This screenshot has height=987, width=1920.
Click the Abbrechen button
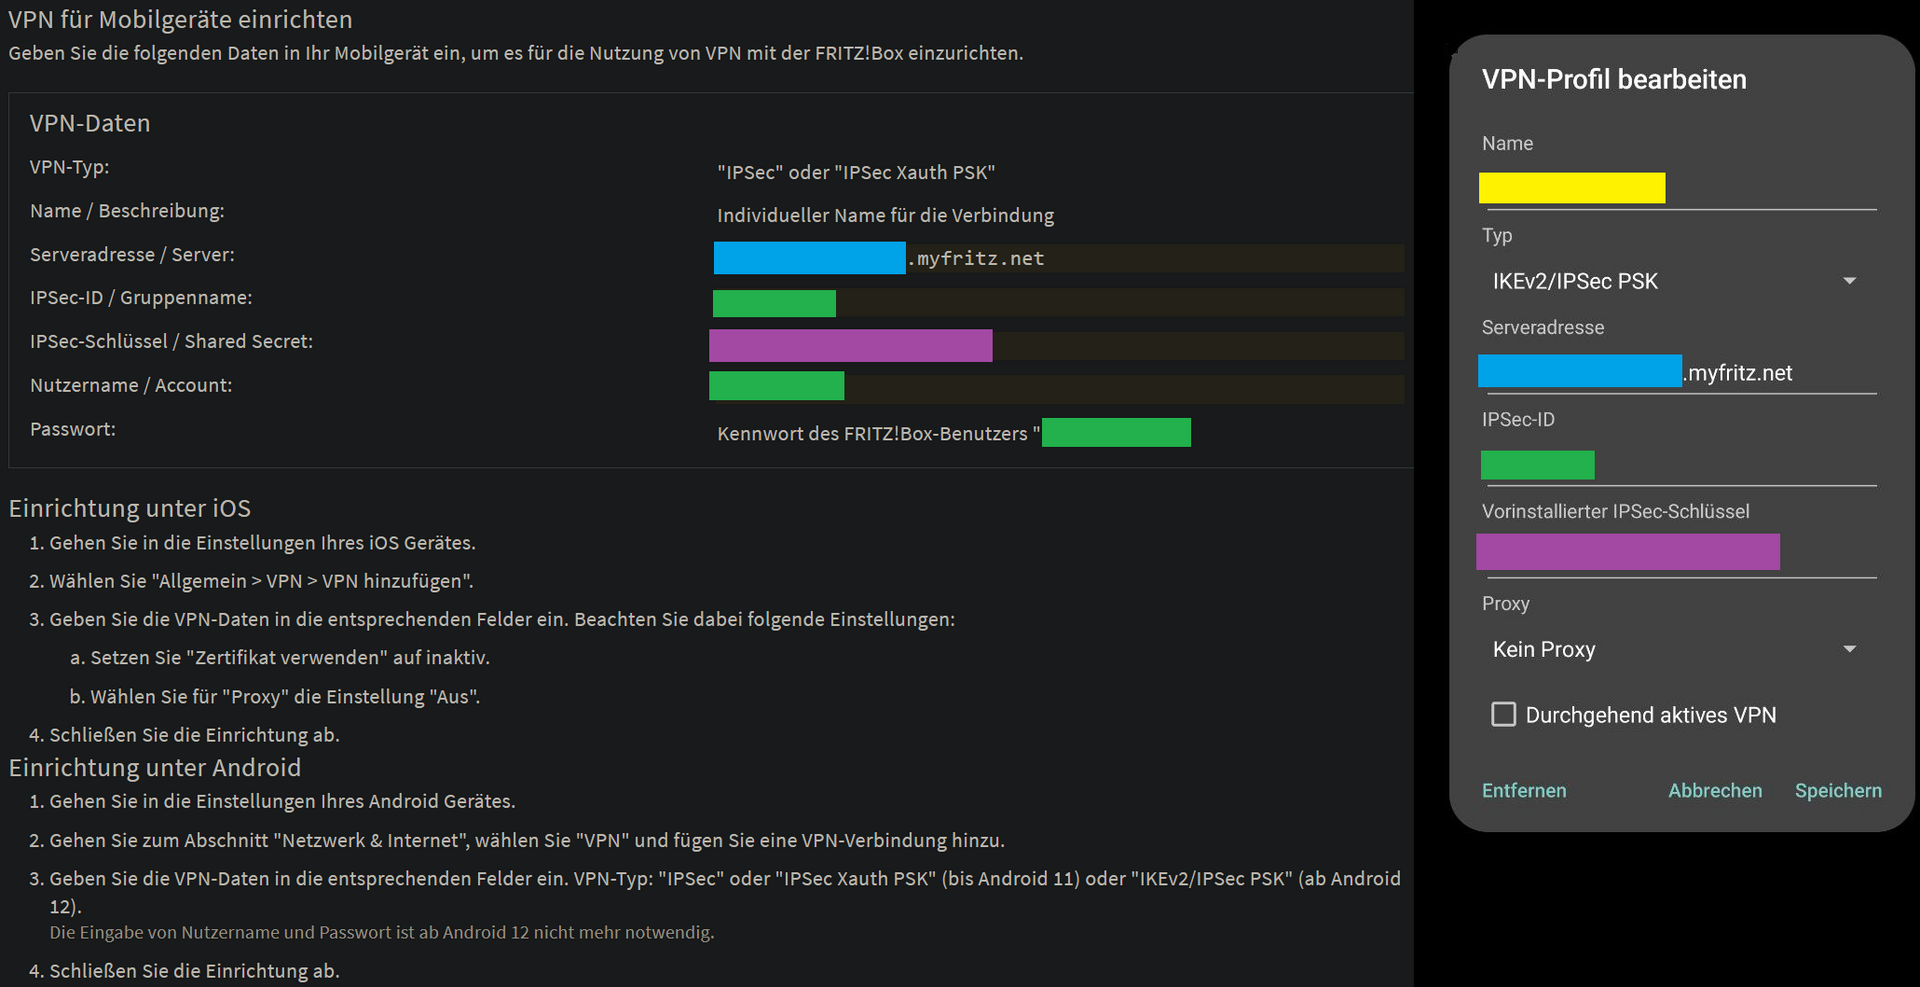click(1715, 790)
